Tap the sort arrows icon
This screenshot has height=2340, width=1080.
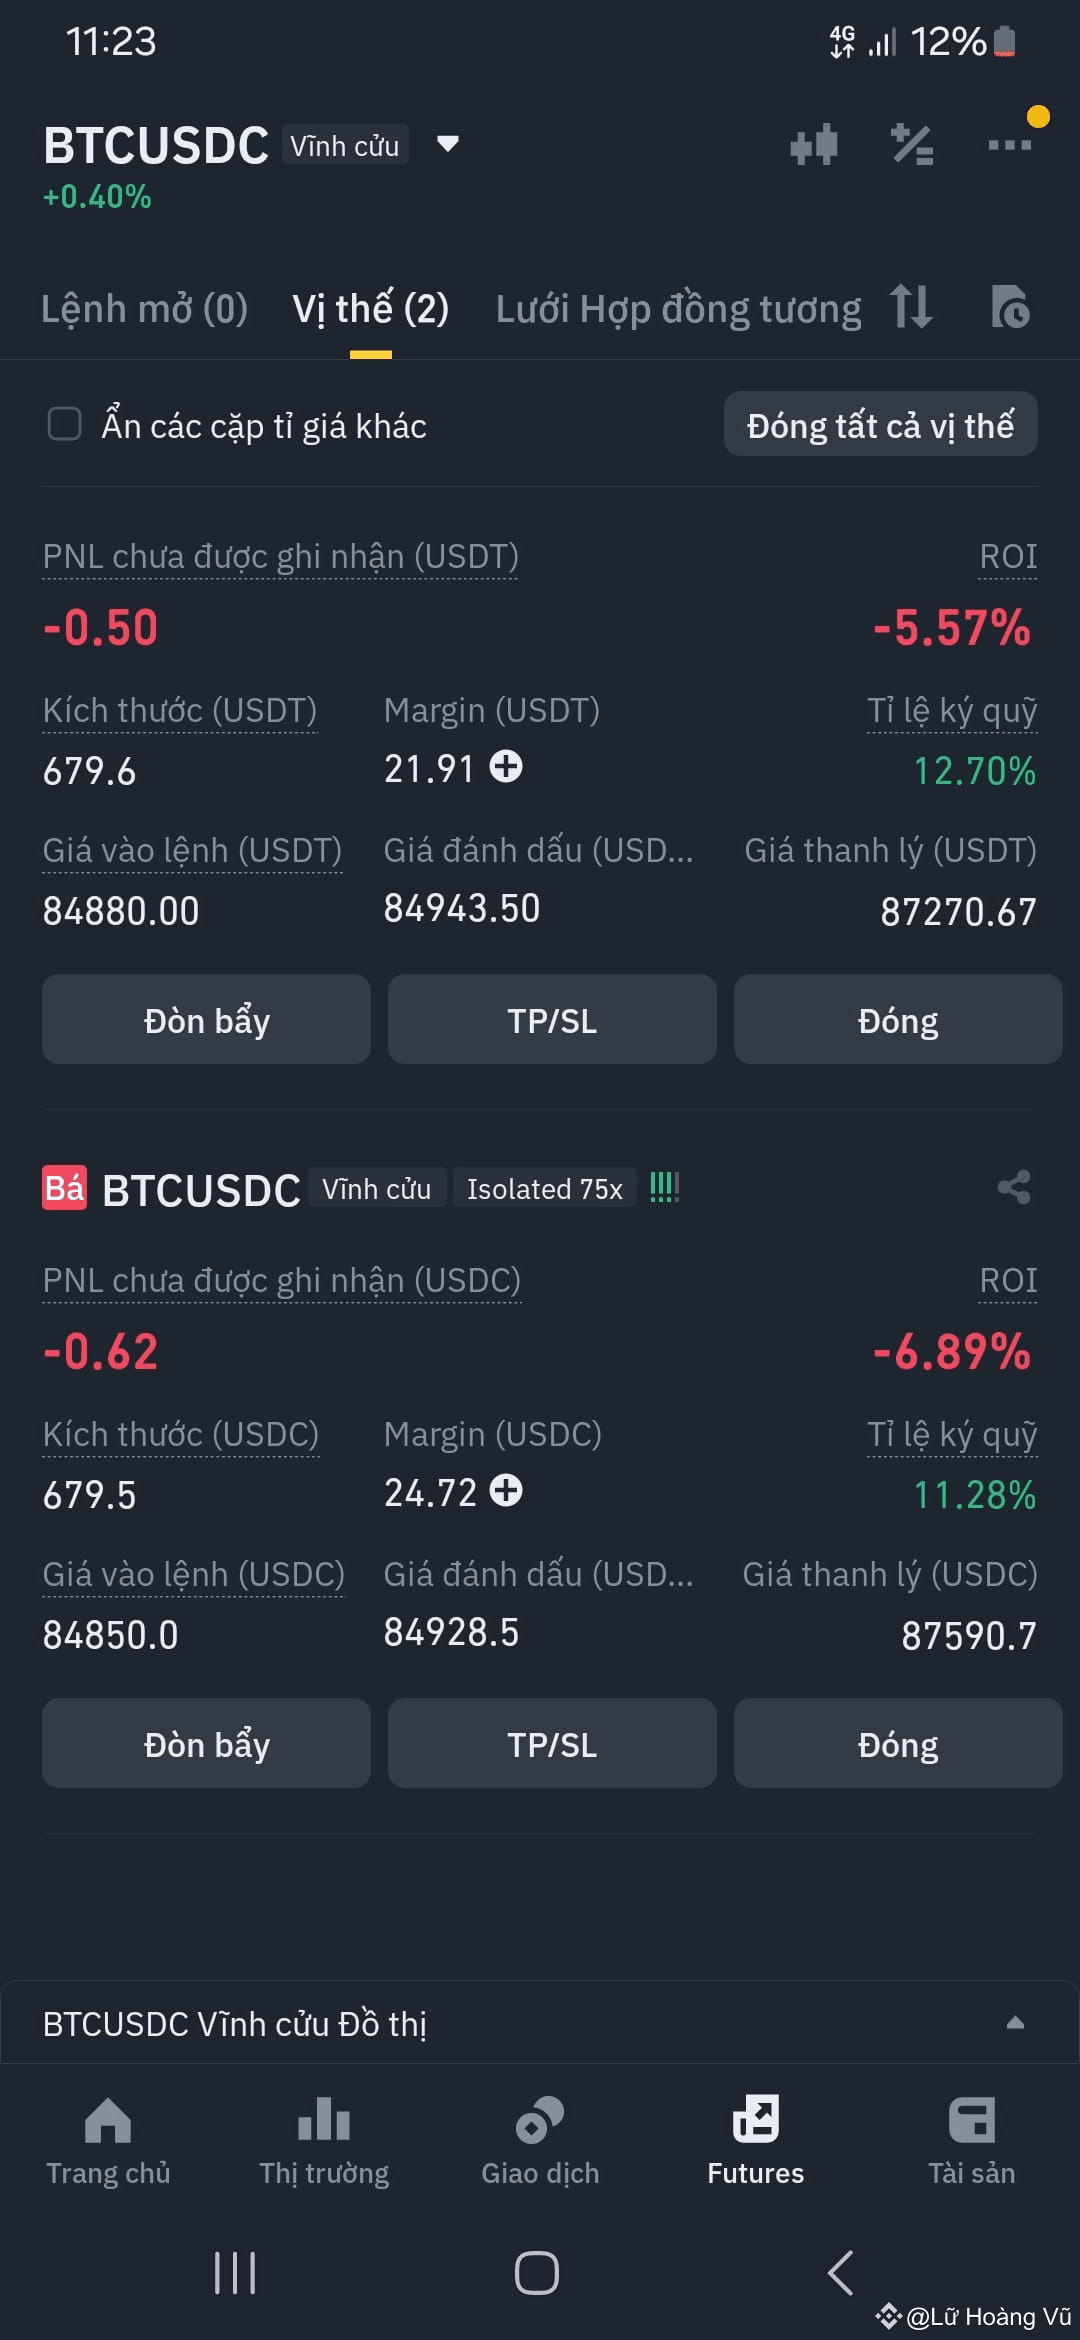(911, 306)
